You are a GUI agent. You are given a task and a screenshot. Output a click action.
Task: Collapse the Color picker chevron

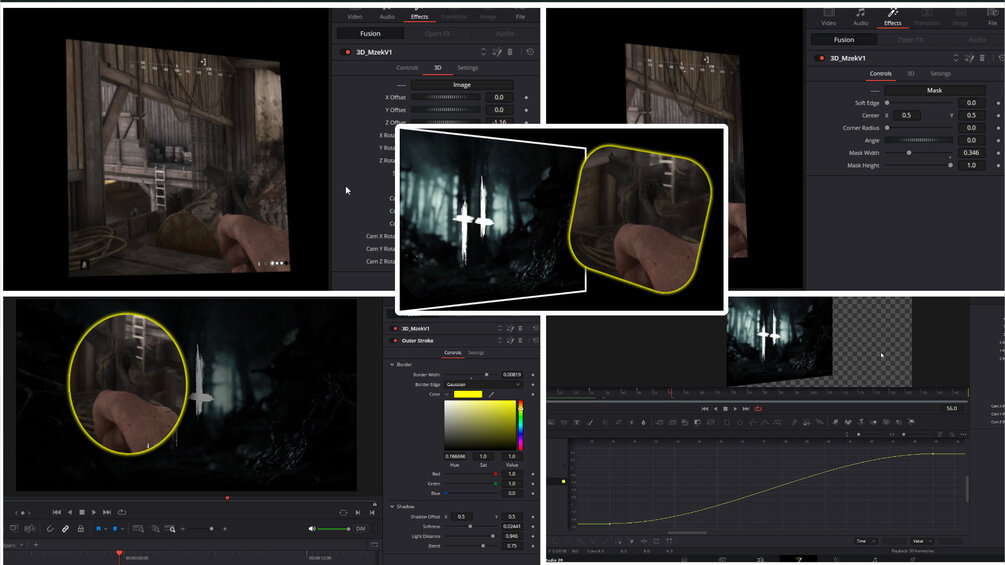tap(447, 394)
